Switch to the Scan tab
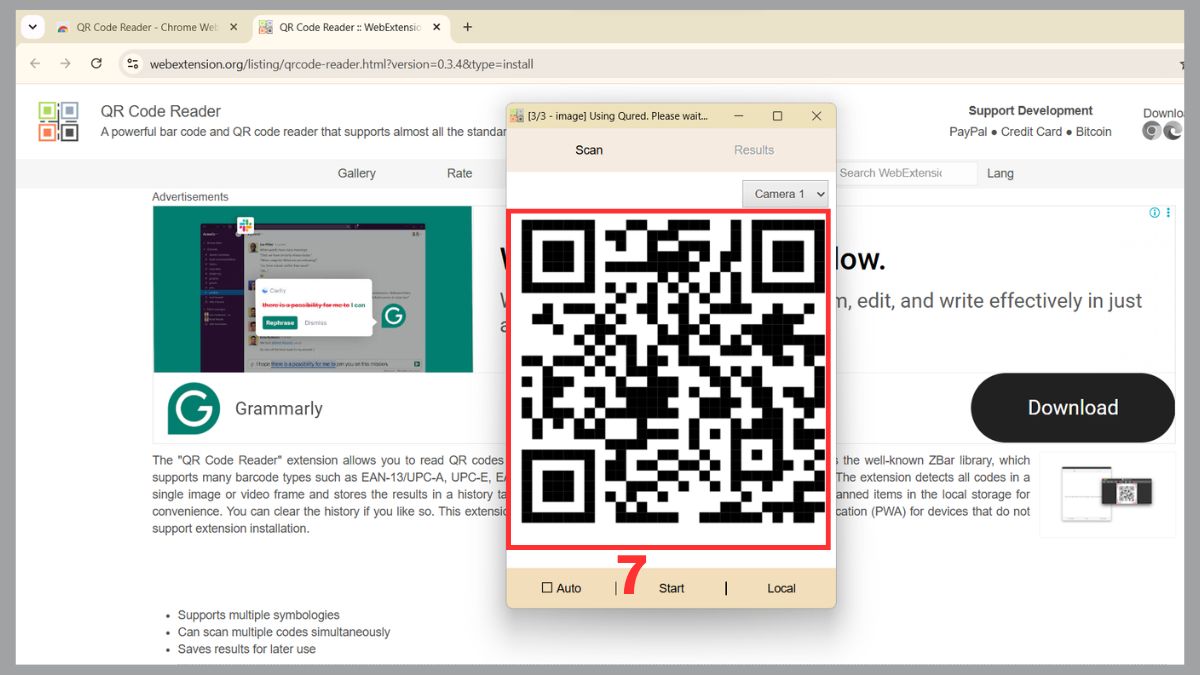Viewport: 1200px width, 675px height. 589,150
